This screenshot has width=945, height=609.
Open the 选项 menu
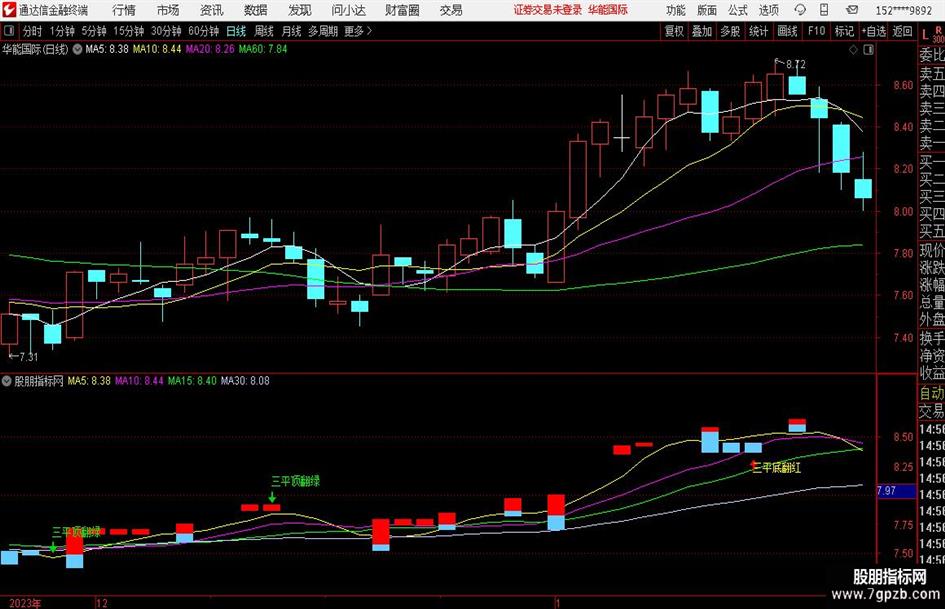pos(768,10)
